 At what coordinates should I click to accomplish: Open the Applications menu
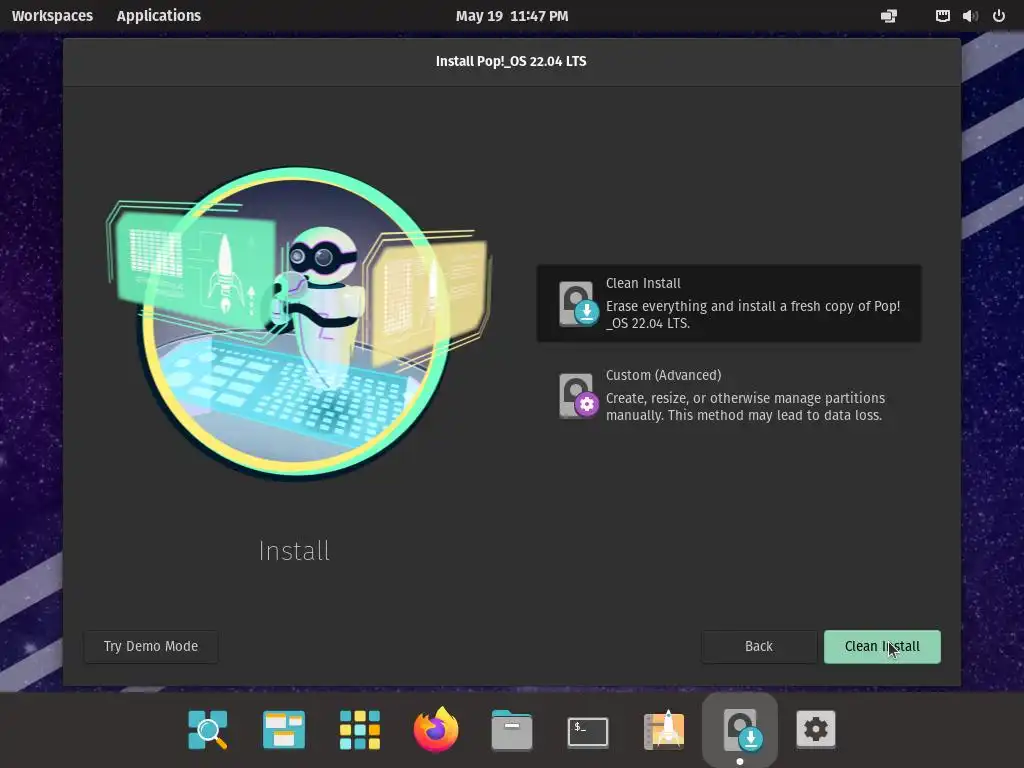click(x=159, y=16)
